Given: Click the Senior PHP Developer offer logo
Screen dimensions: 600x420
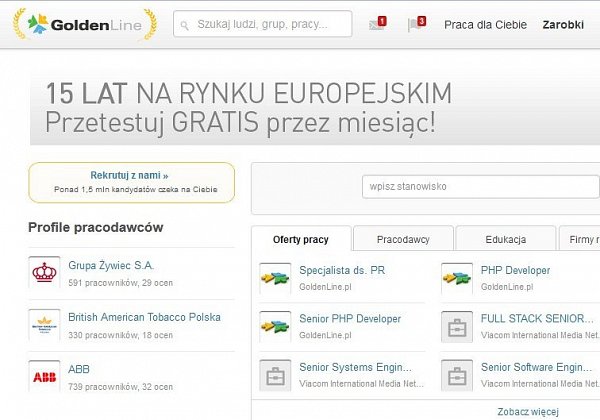Looking at the screenshot, I should point(275,327).
